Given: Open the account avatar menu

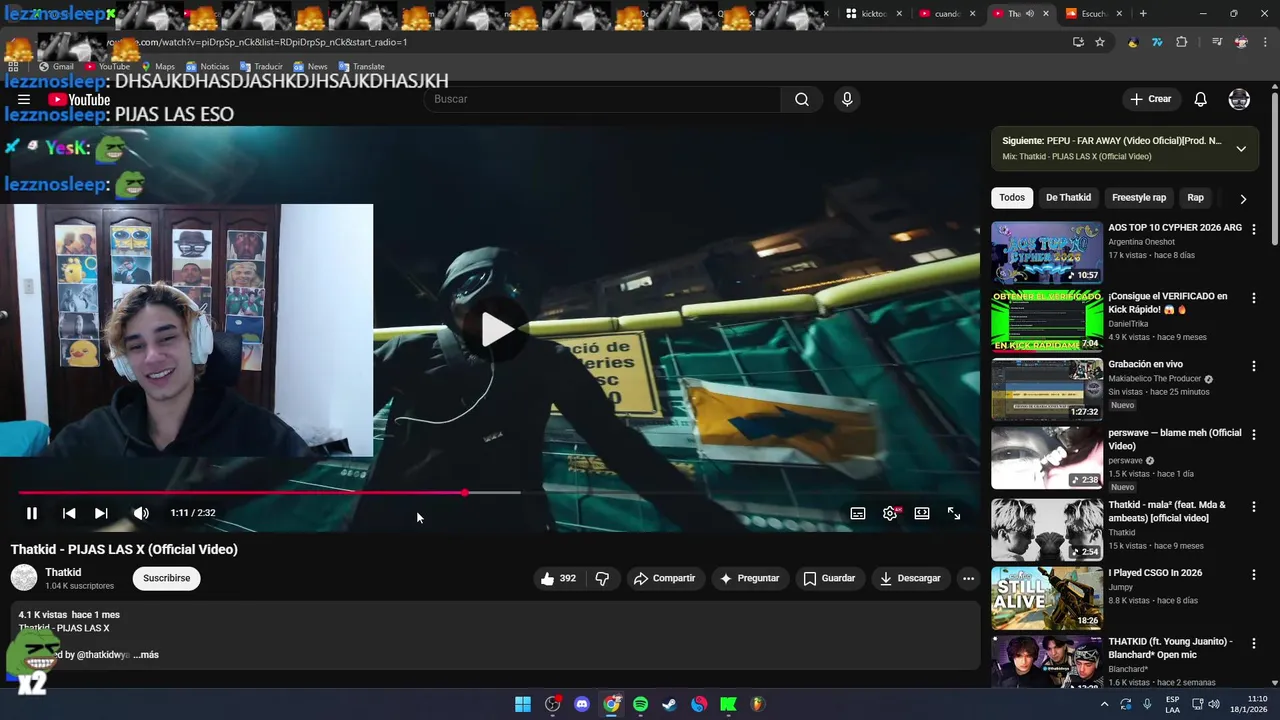Looking at the screenshot, I should click(1239, 99).
